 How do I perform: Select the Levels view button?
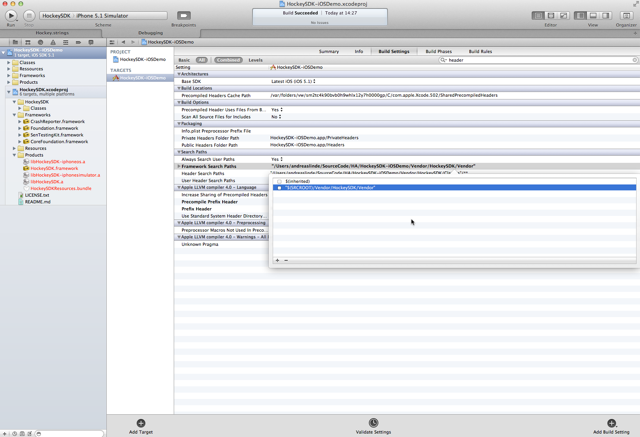(255, 60)
